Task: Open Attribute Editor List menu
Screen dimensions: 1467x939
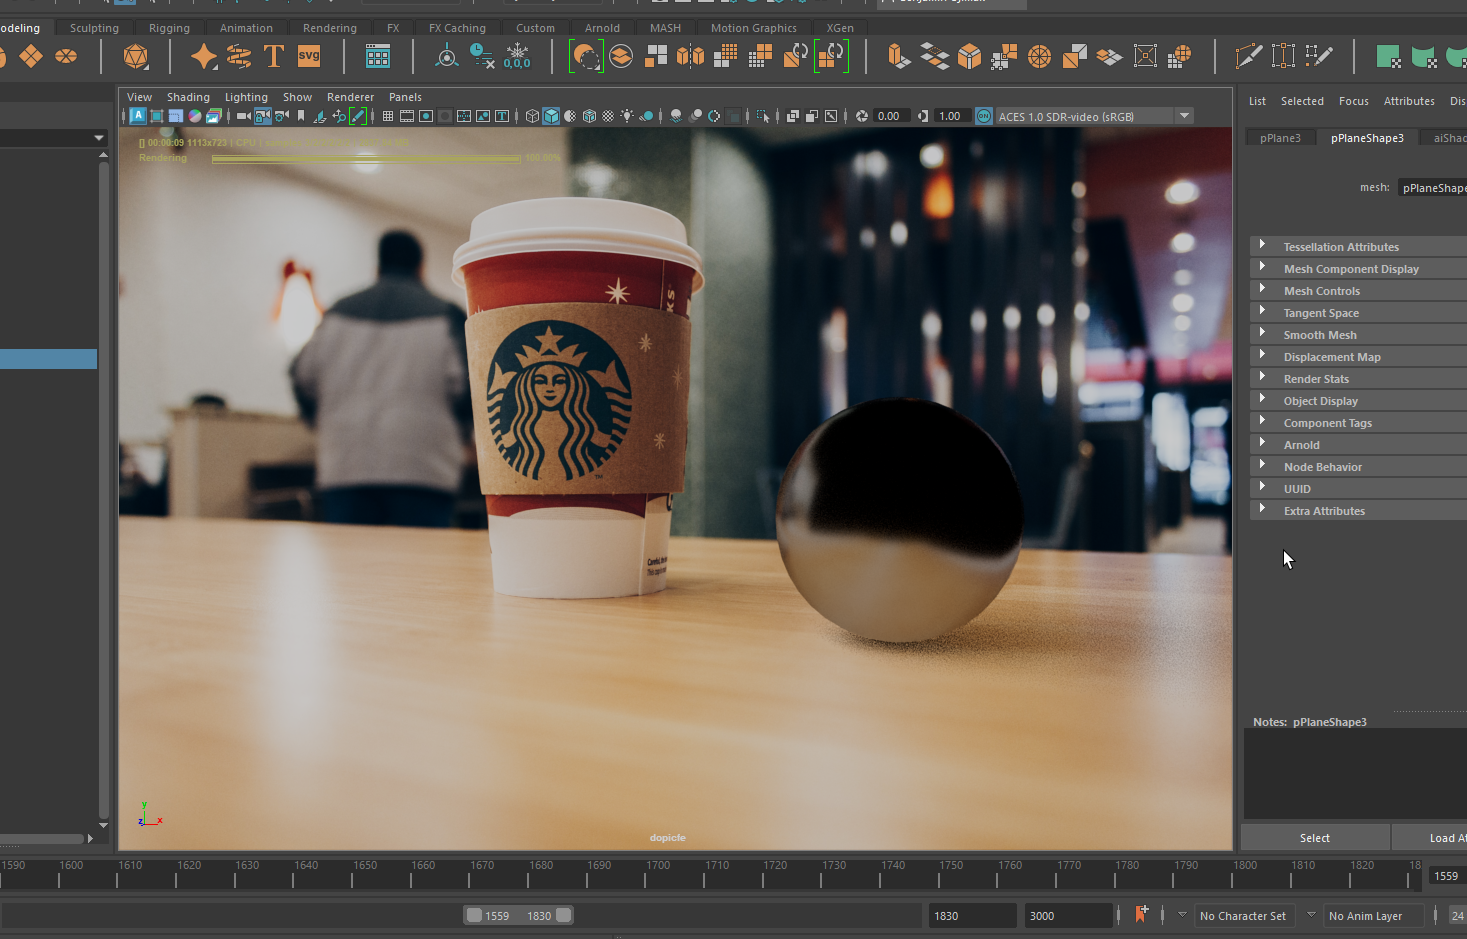Action: coord(1257,101)
